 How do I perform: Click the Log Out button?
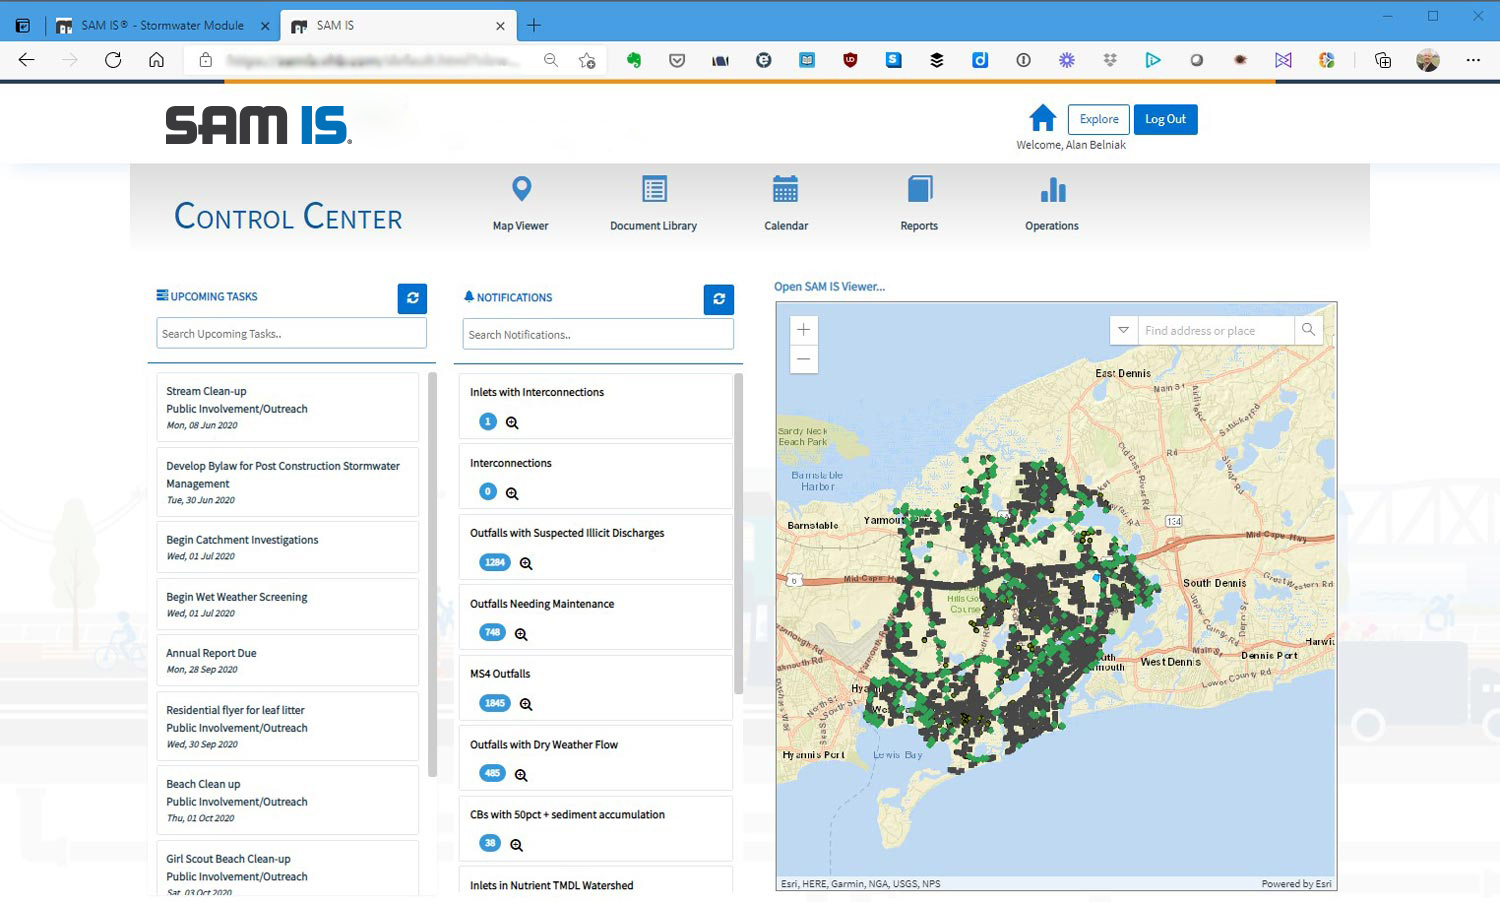(1165, 119)
